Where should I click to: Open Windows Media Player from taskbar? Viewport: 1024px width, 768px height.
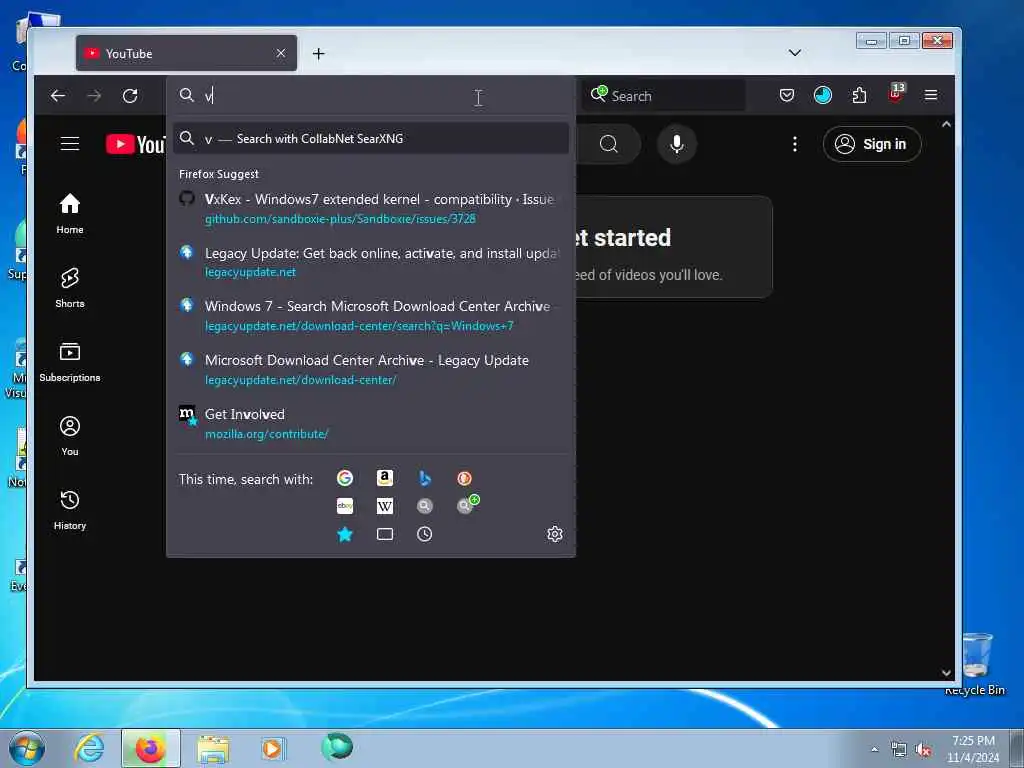273,748
